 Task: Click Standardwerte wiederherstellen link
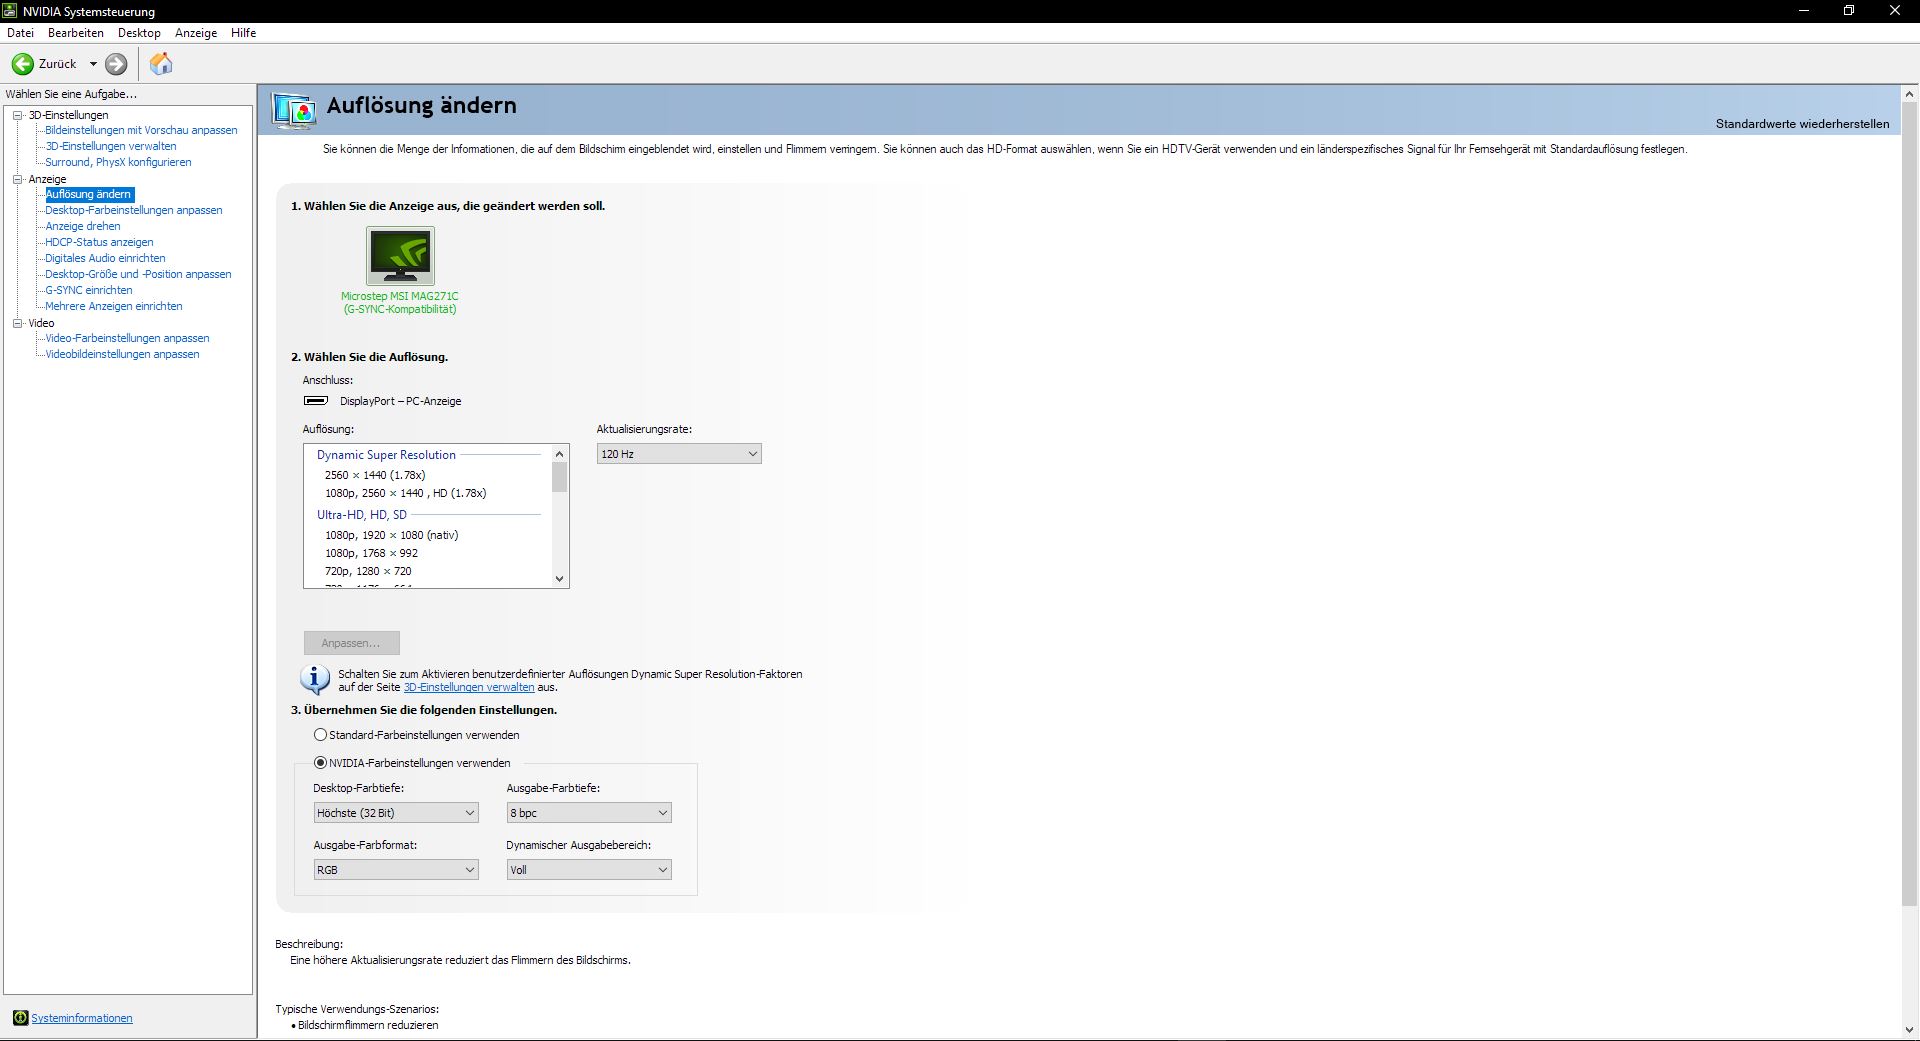coord(1802,124)
